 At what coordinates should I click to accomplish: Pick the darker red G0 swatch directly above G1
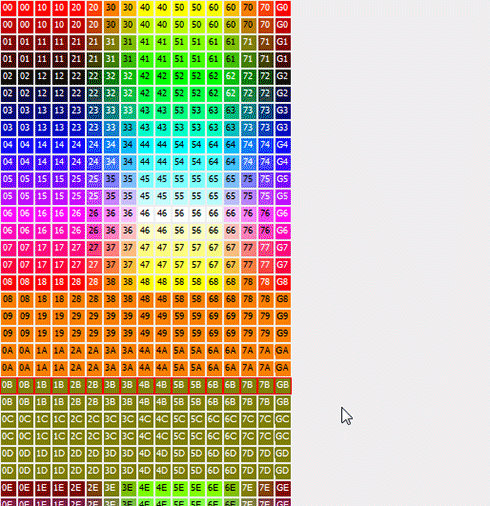coord(282,25)
